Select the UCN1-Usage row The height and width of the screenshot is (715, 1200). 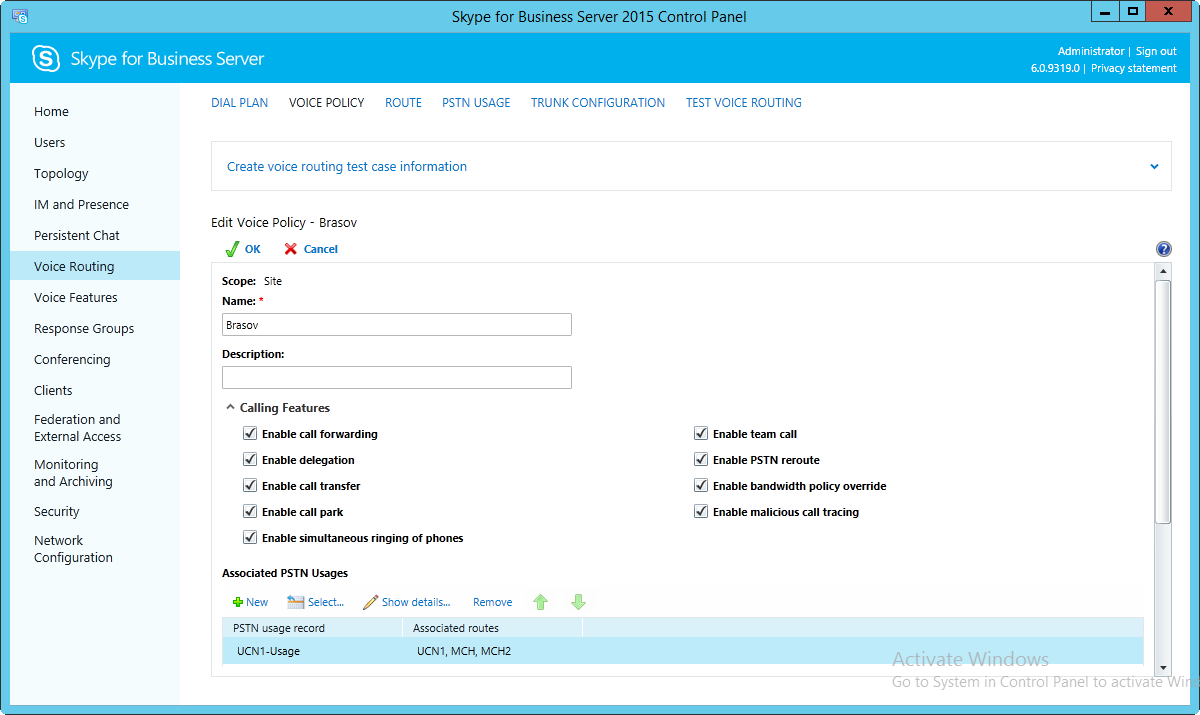point(683,651)
